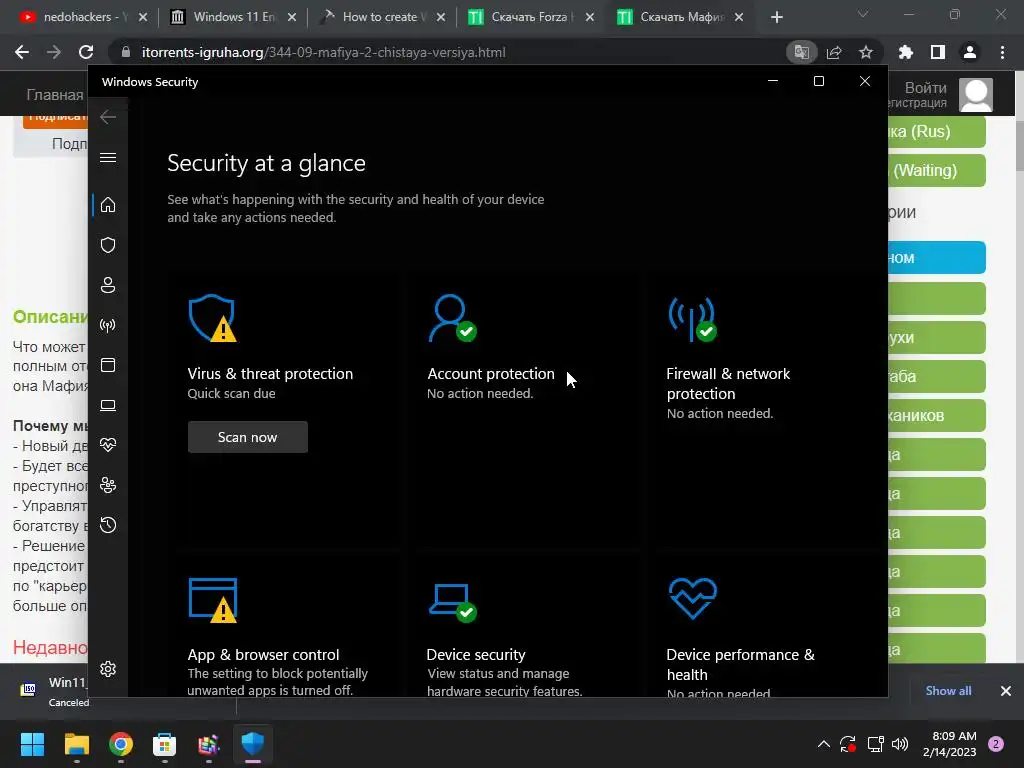1024x768 pixels.
Task: Open Chrome from taskbar
Action: 121,744
